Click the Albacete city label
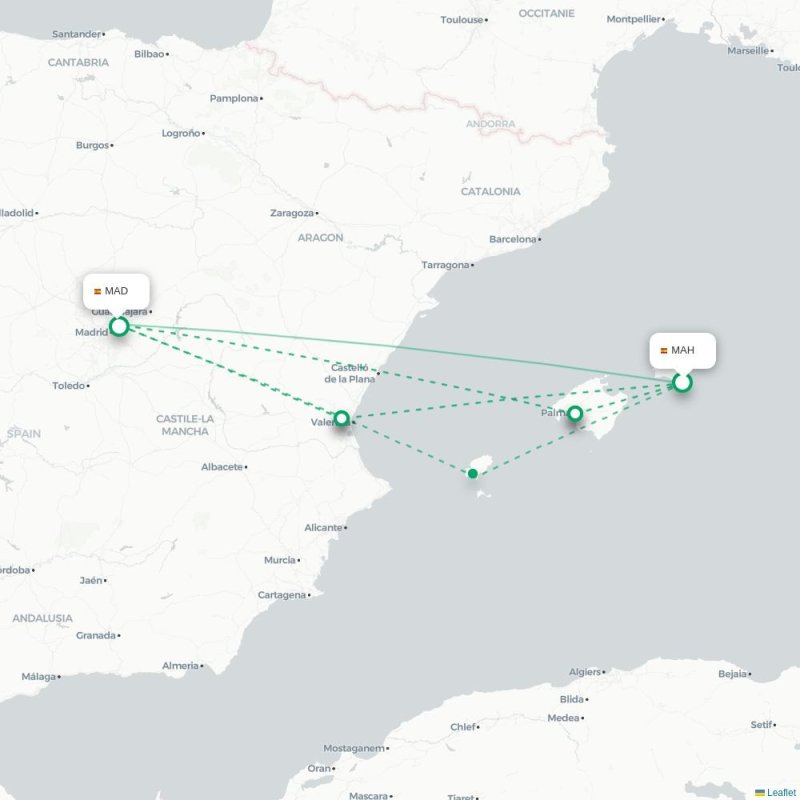This screenshot has height=800, width=800. tap(222, 467)
